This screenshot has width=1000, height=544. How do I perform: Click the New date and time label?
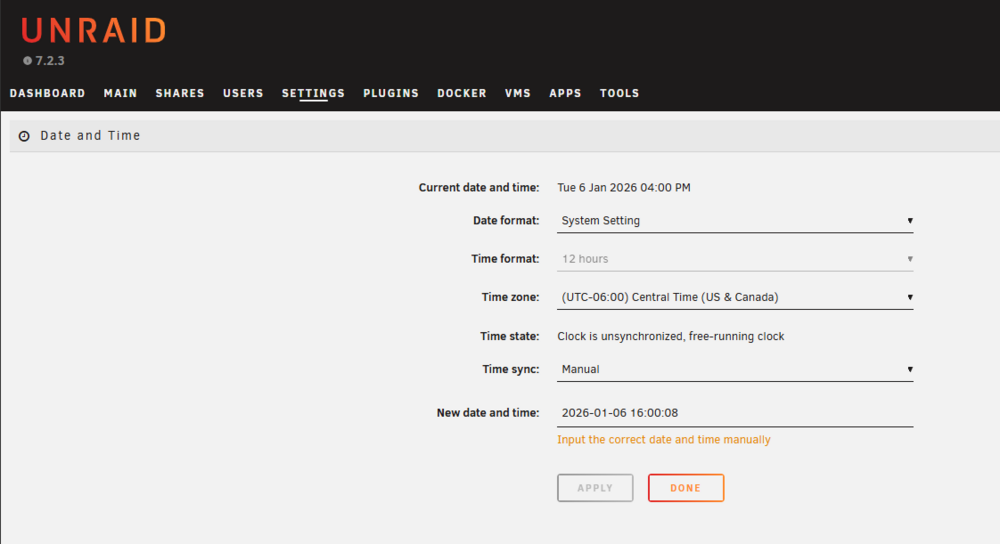(488, 413)
